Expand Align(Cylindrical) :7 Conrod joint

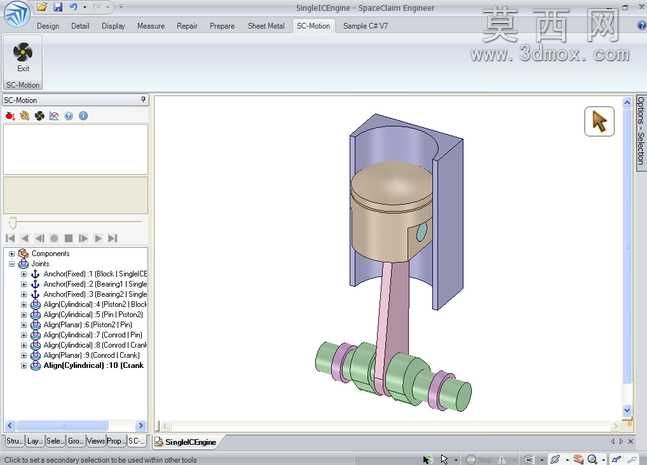pyautogui.click(x=24, y=335)
